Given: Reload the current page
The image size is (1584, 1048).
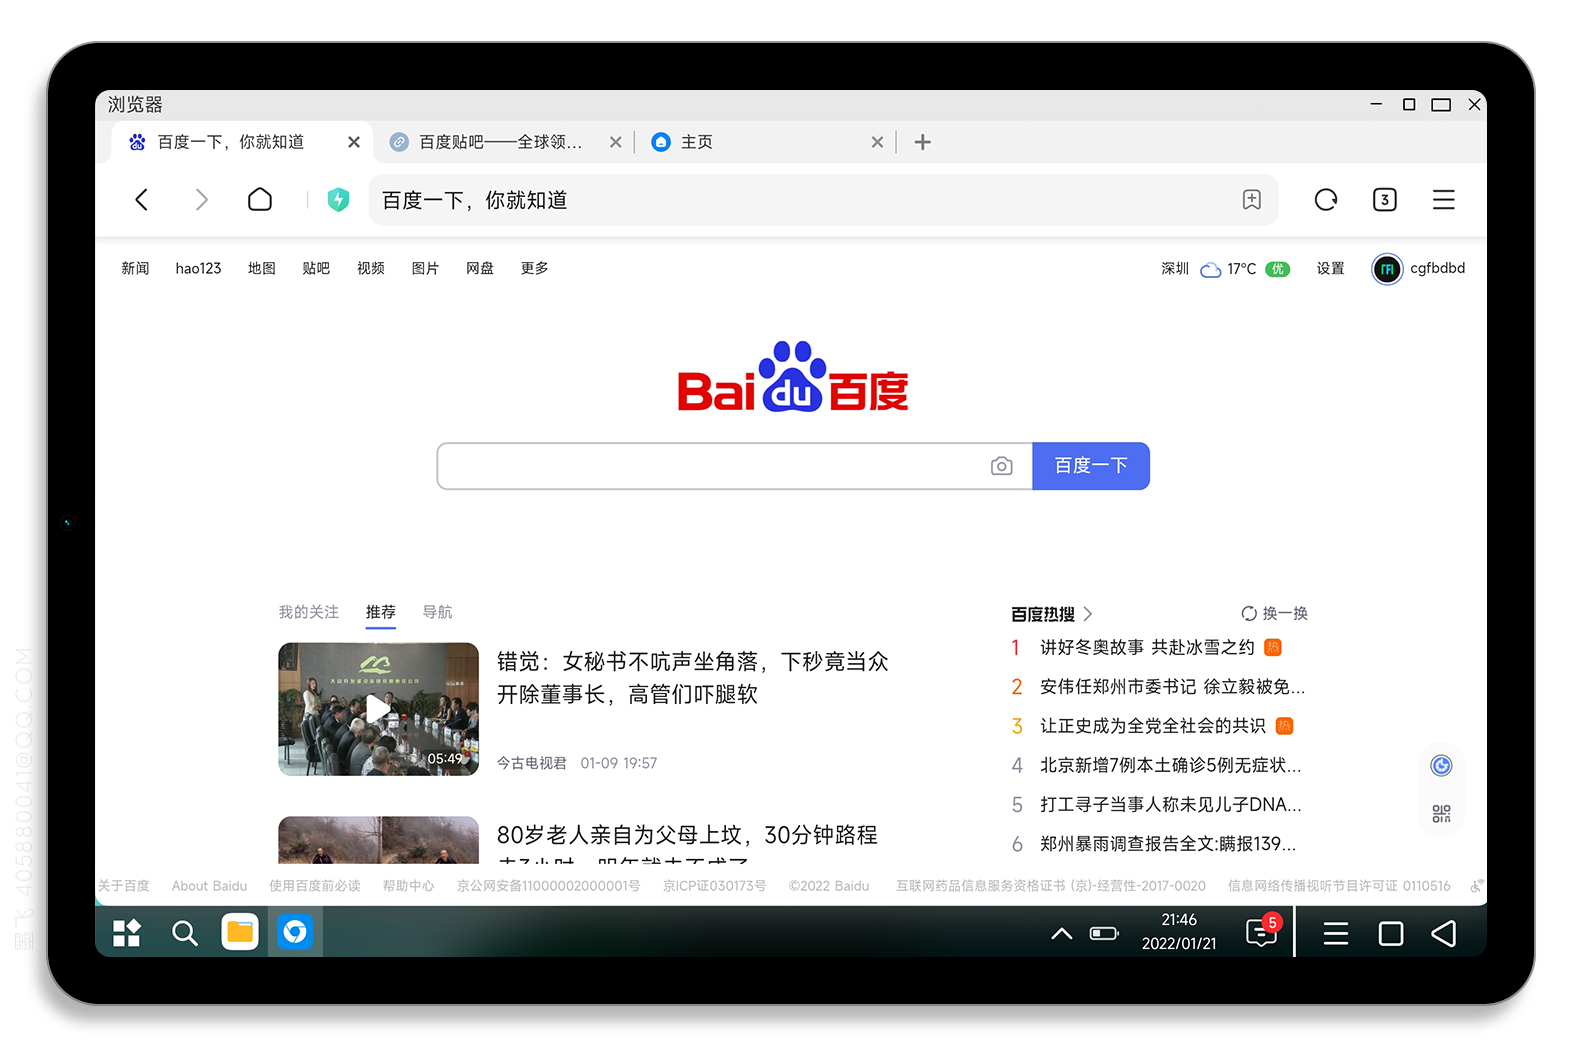Looking at the screenshot, I should (1326, 200).
